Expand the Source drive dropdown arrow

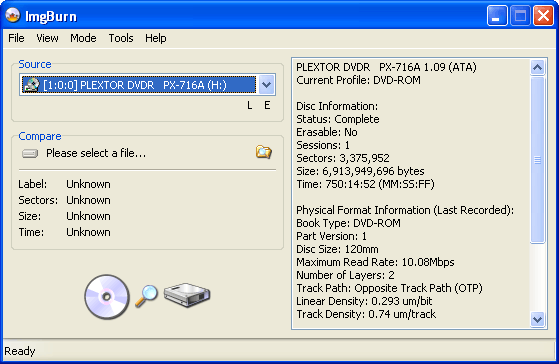(x=266, y=85)
